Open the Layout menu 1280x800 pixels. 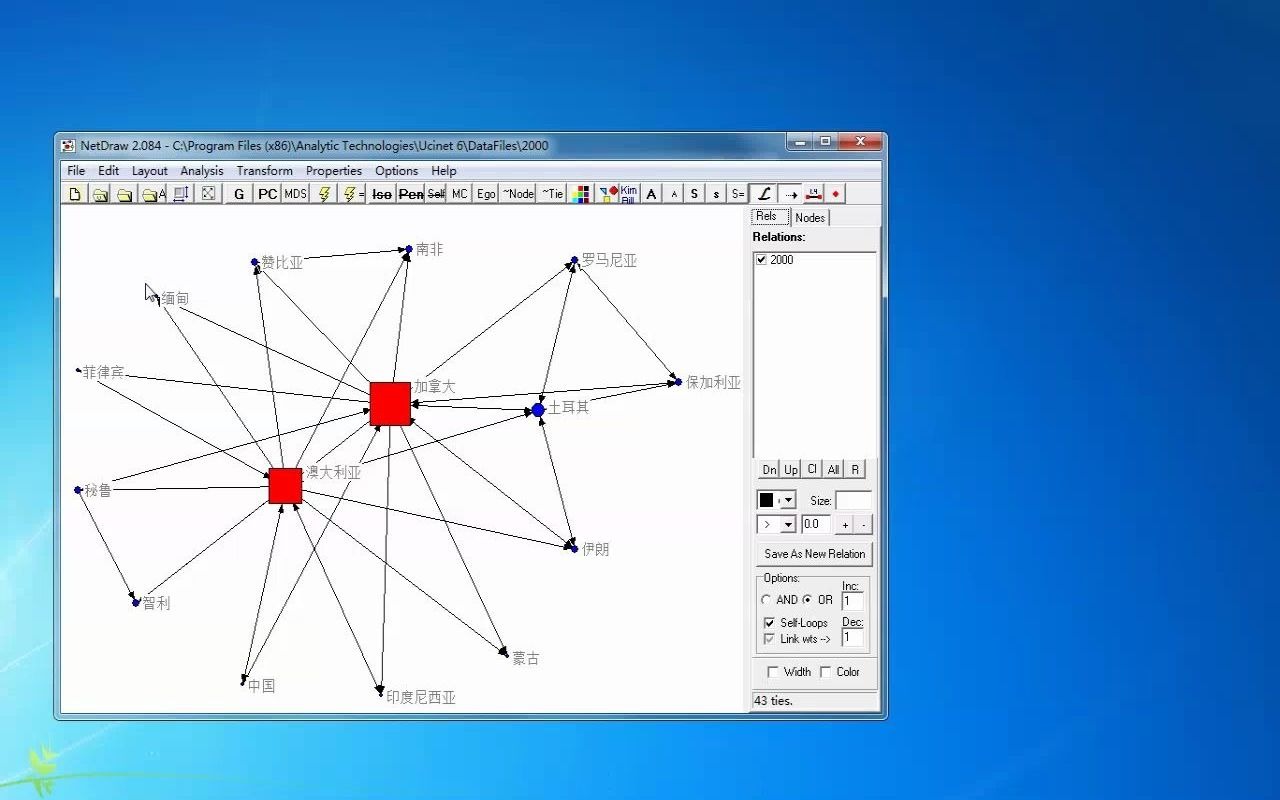[150, 171]
